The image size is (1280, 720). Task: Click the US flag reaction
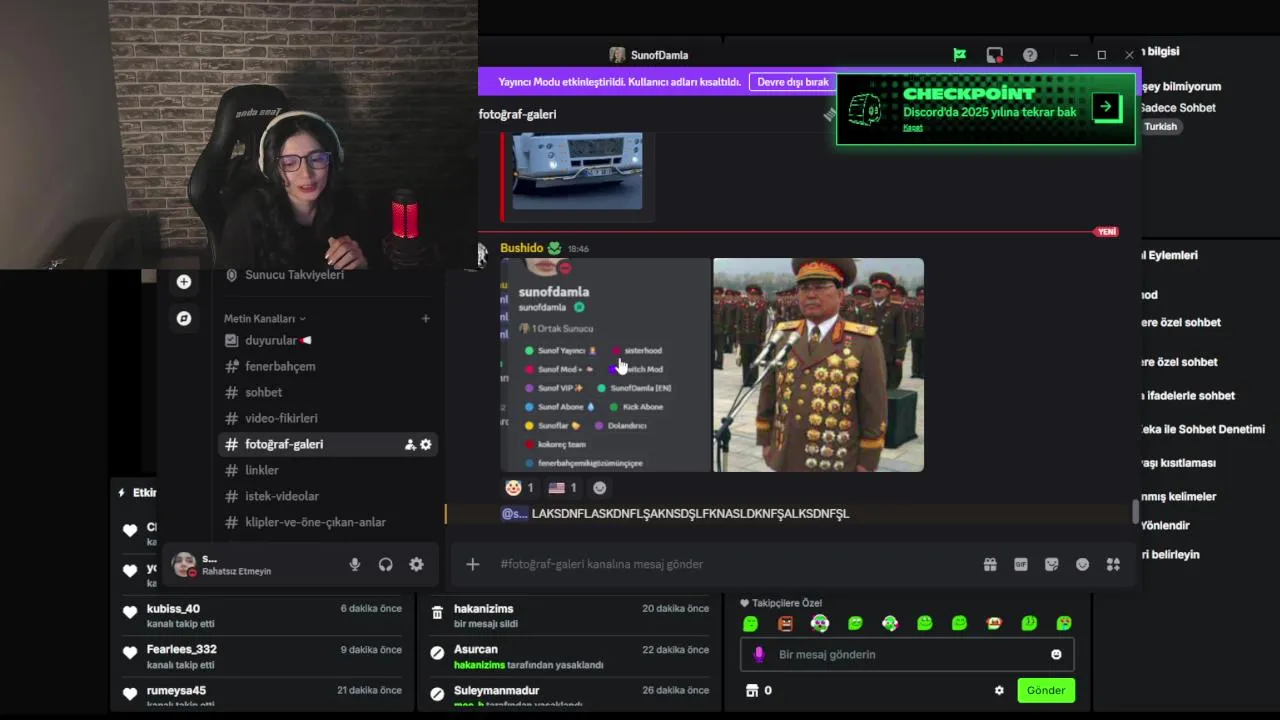point(563,488)
